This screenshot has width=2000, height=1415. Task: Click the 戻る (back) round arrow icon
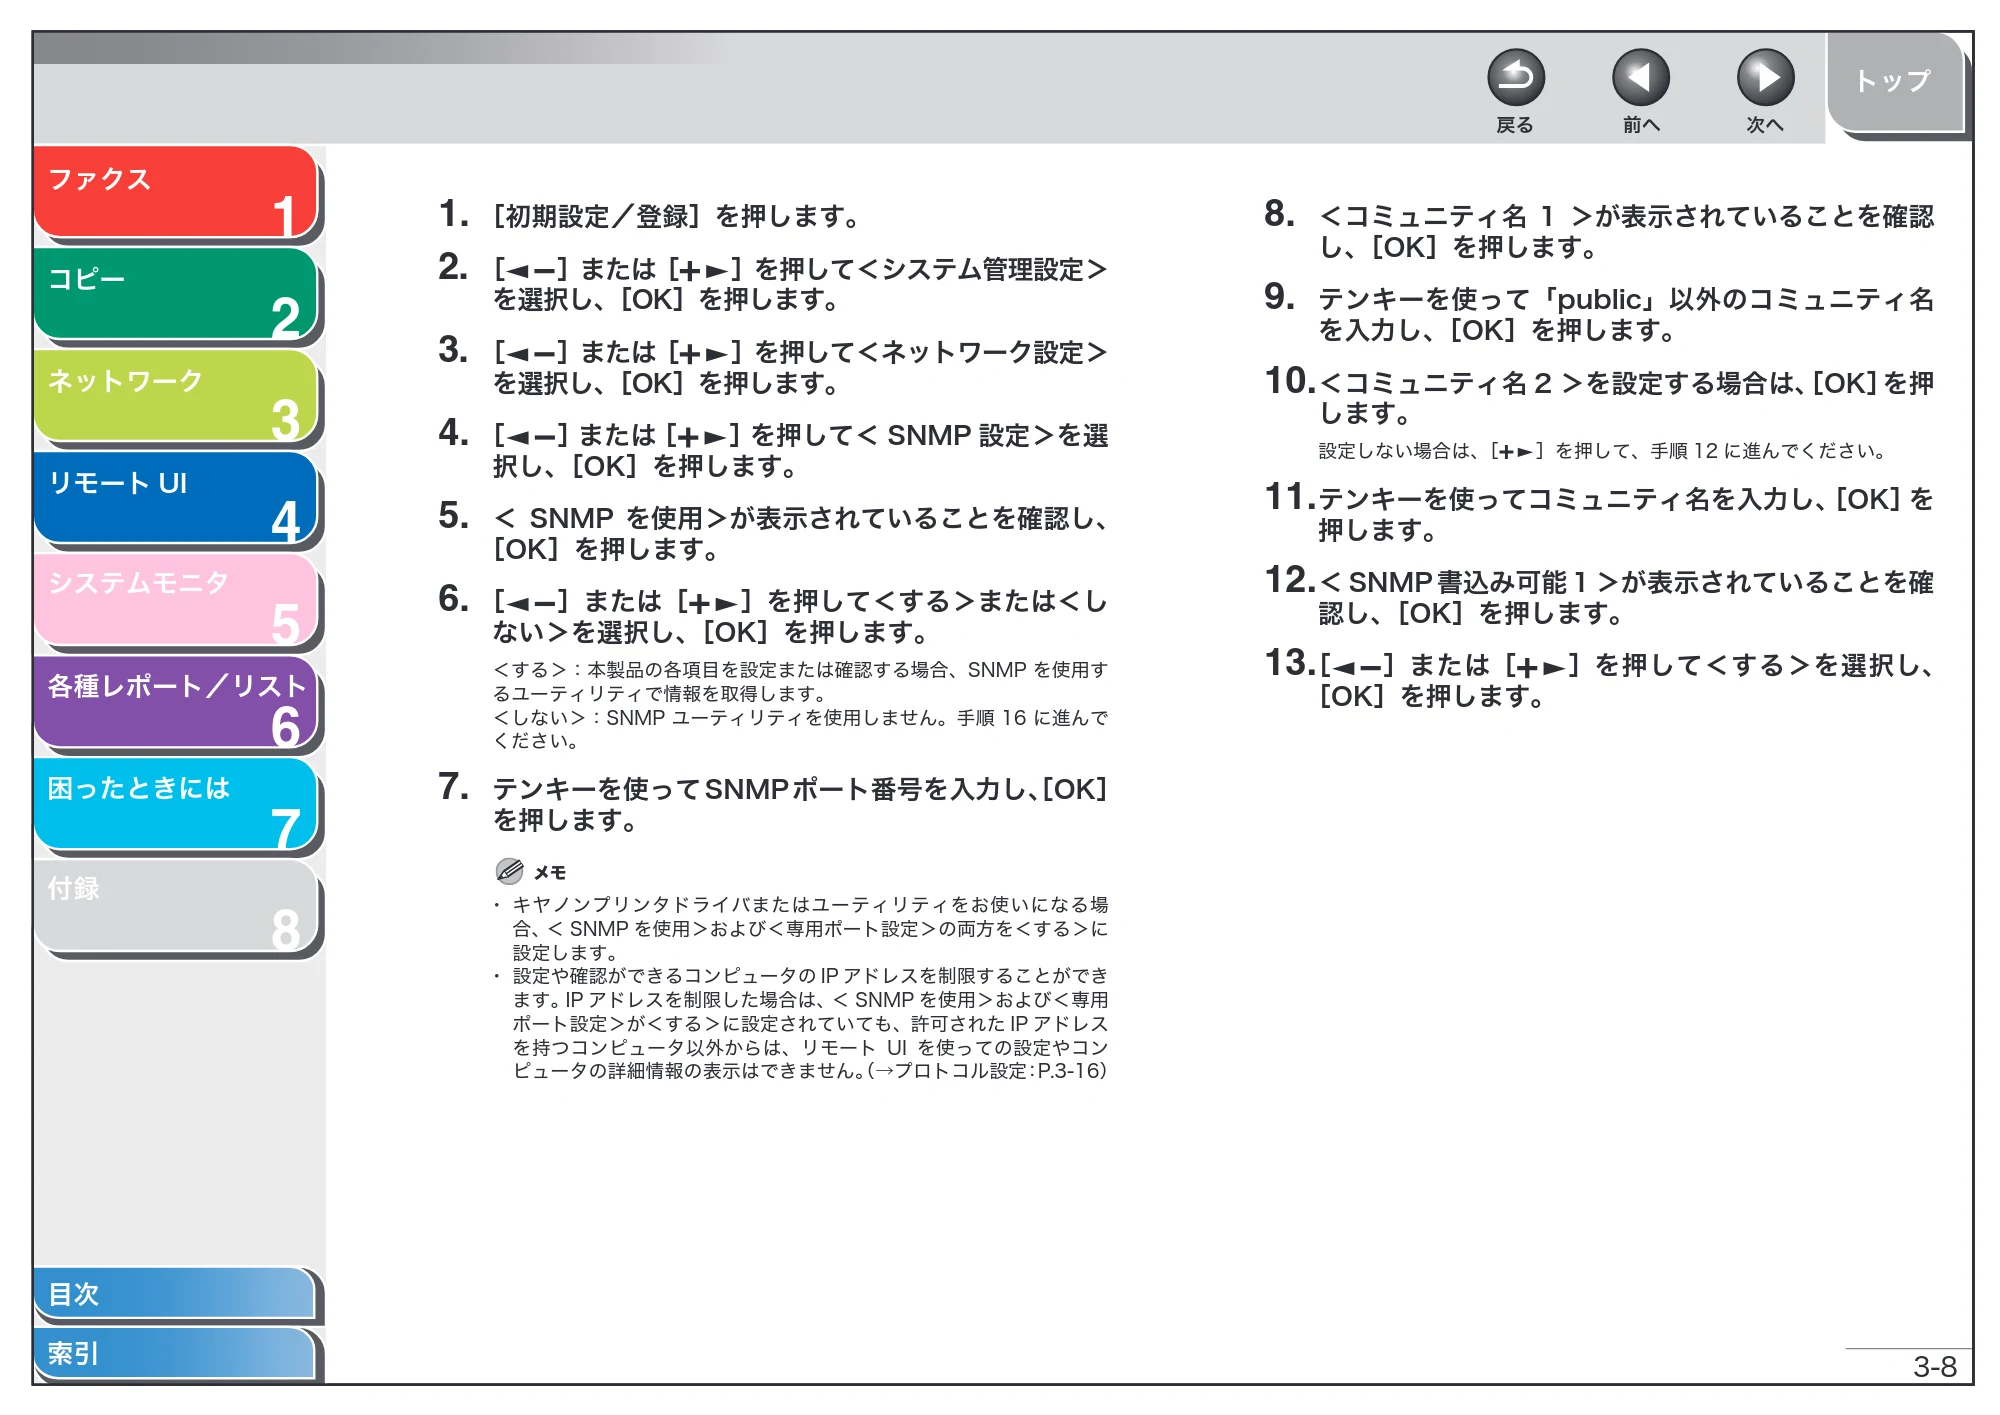pyautogui.click(x=1515, y=77)
